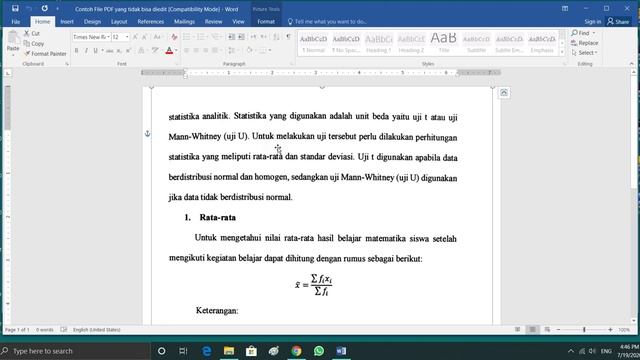Click the red Font Color button

[x=169, y=51]
